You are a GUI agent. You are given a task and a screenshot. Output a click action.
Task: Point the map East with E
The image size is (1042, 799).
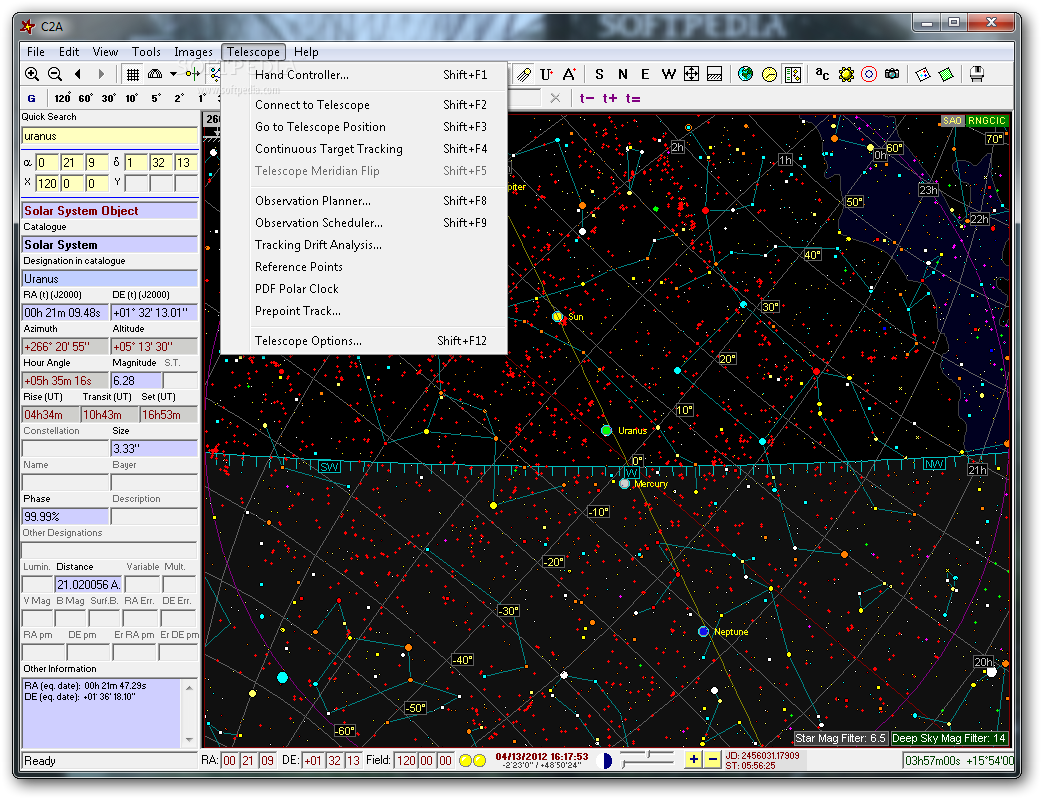(x=645, y=74)
